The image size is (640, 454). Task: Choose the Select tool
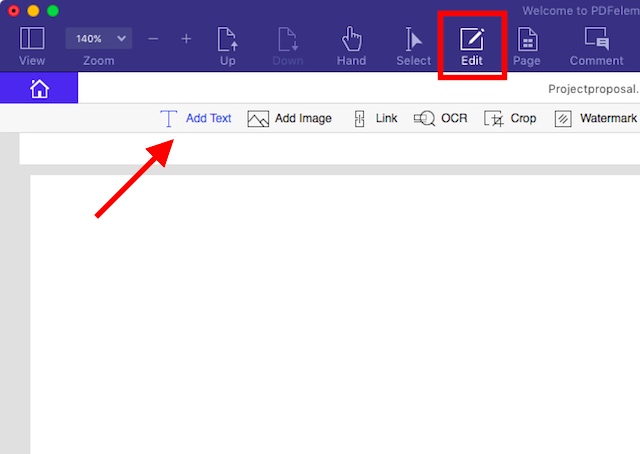[413, 46]
